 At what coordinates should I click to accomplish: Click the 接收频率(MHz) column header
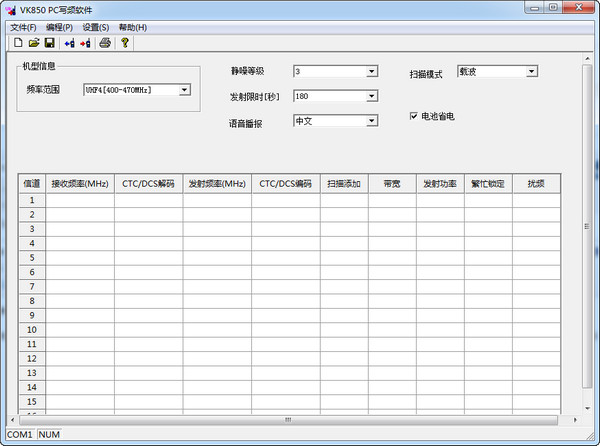[x=80, y=184]
